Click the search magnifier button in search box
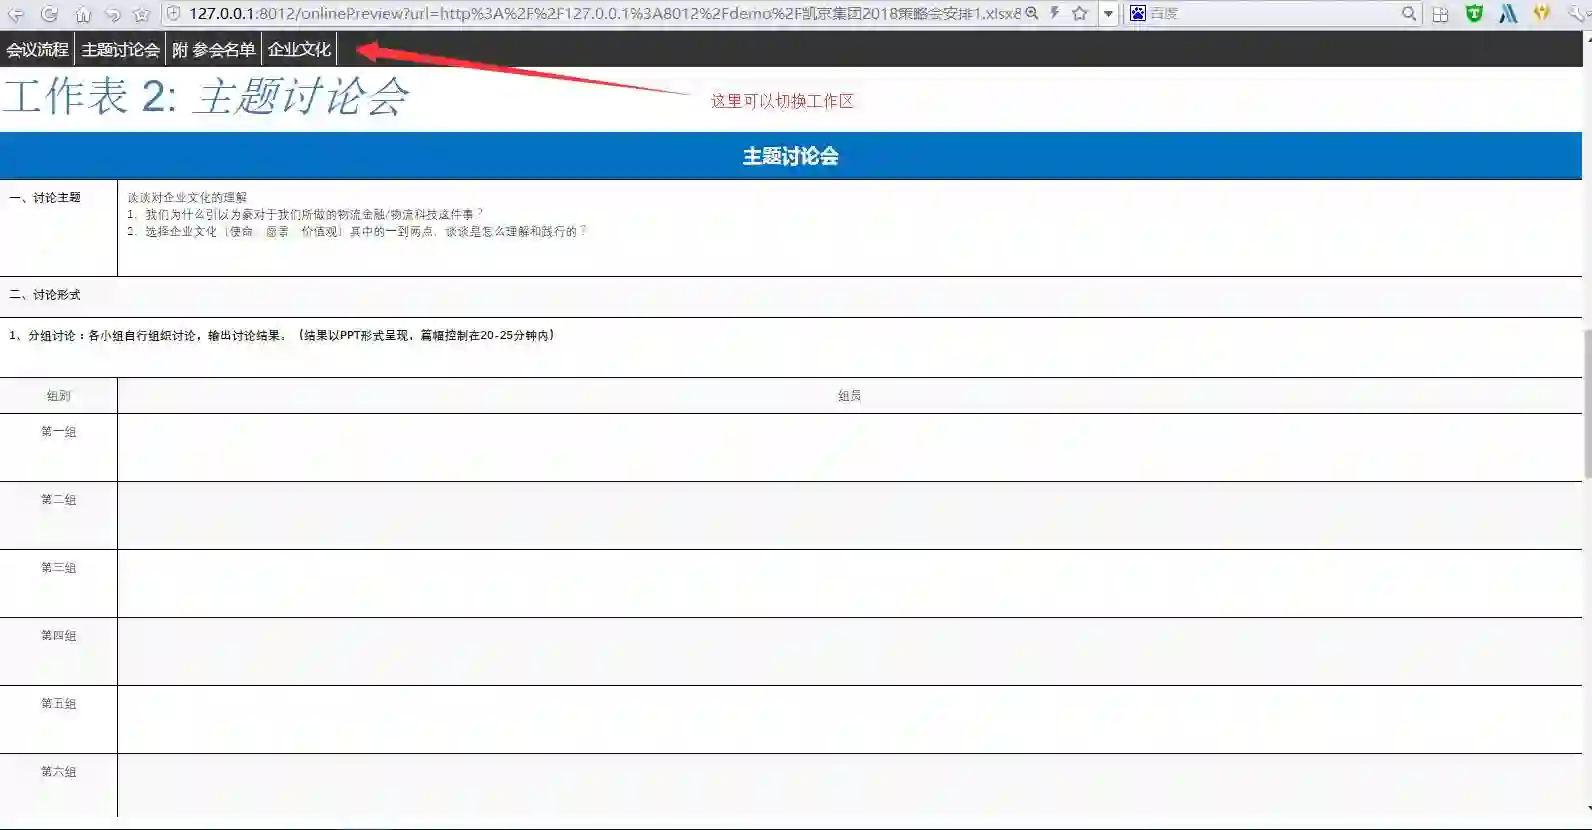Image resolution: width=1592 pixels, height=830 pixels. coord(1409,13)
